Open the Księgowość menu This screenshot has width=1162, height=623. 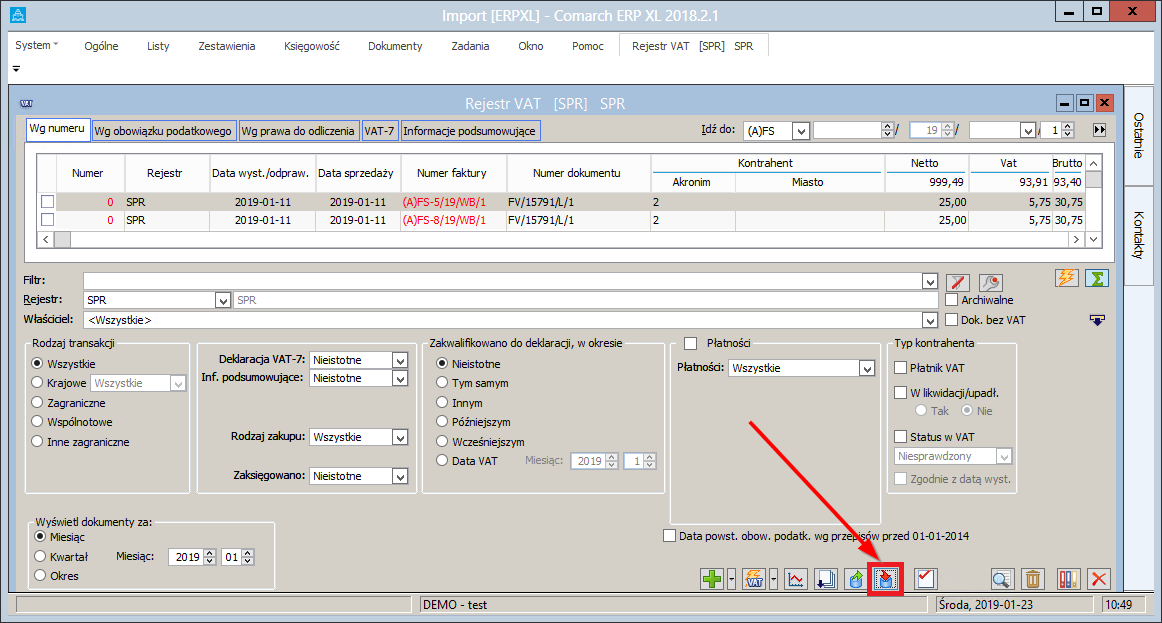tap(312, 45)
